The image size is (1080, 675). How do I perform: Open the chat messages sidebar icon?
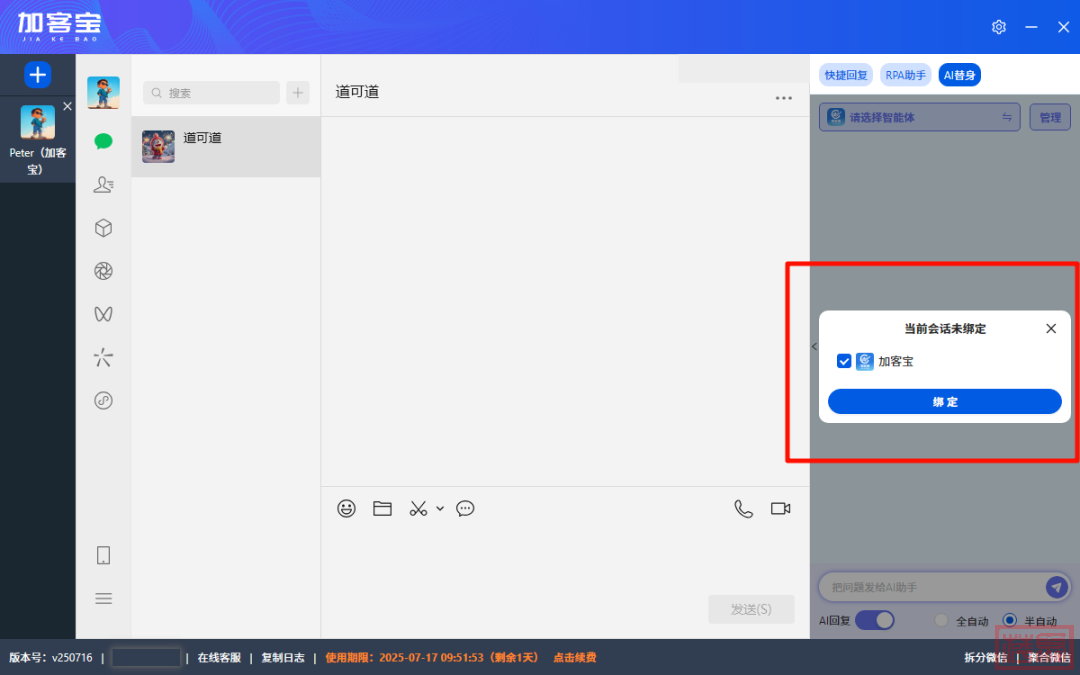coord(103,141)
